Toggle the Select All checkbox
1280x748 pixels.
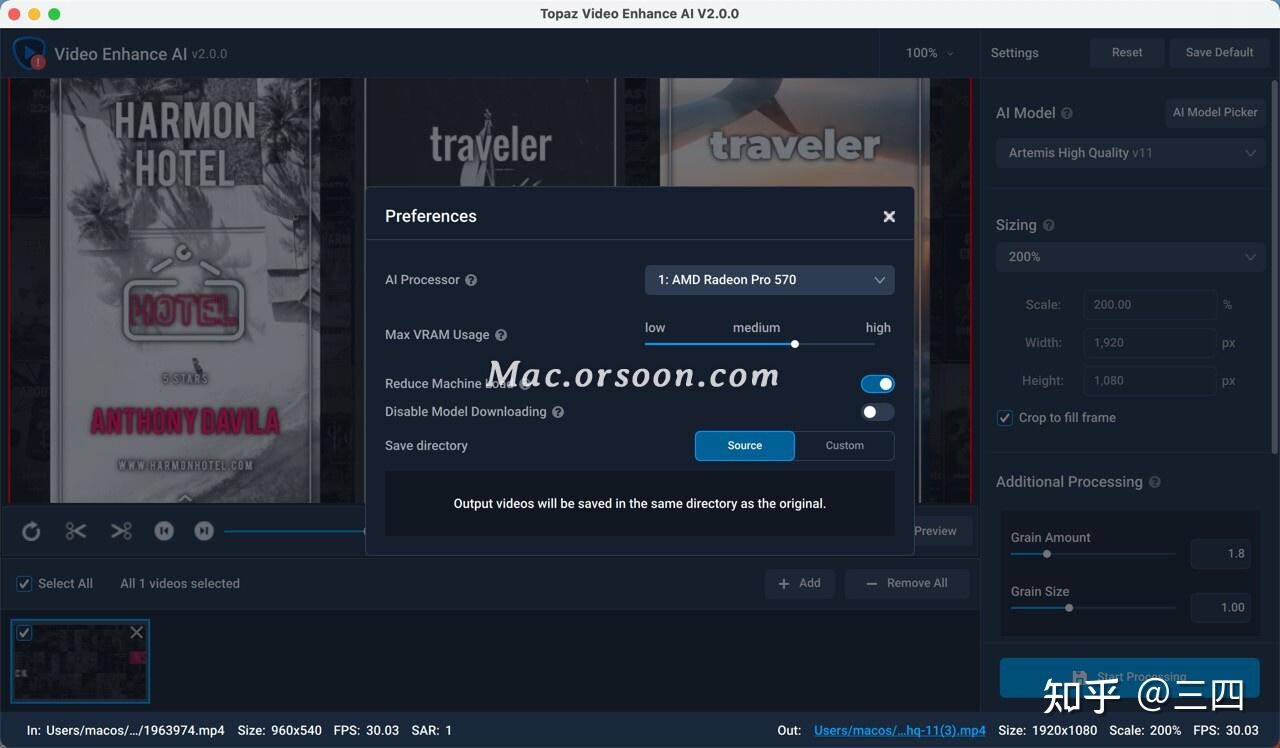tap(24, 584)
